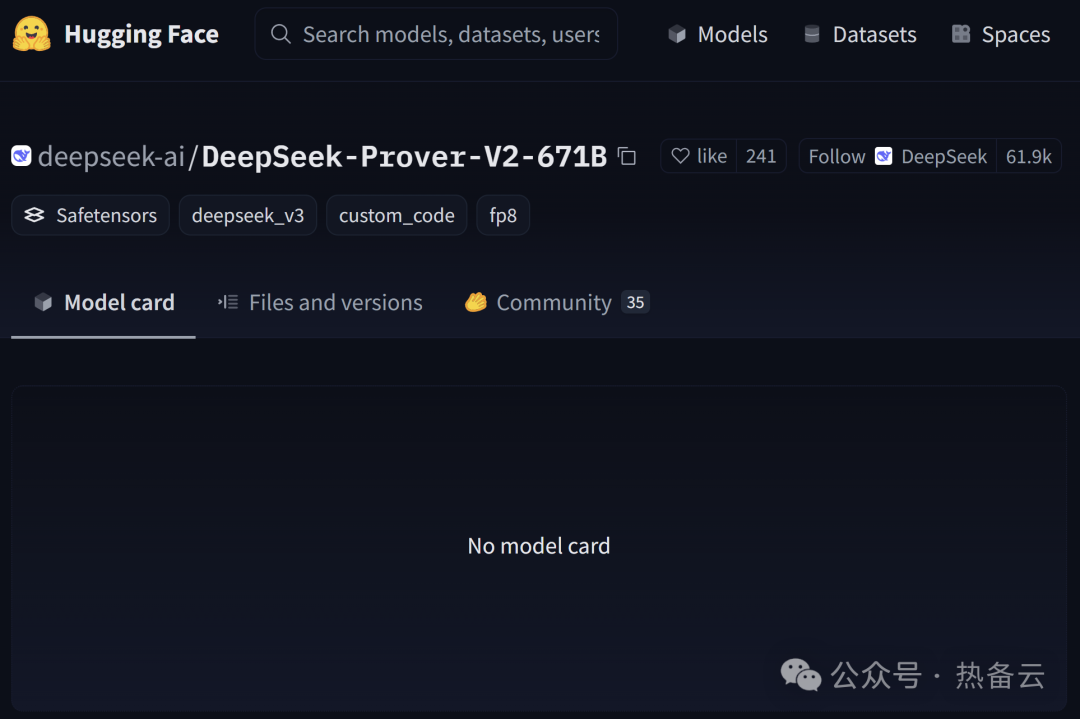Filter by the fp8 tag
Screen dimensions: 1080x719
[x=503, y=216]
